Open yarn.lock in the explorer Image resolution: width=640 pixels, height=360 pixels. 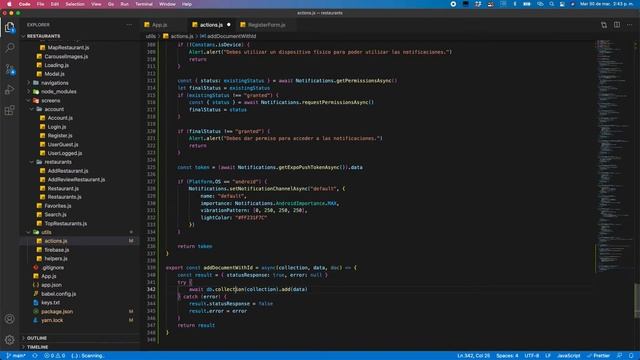pyautogui.click(x=52, y=320)
